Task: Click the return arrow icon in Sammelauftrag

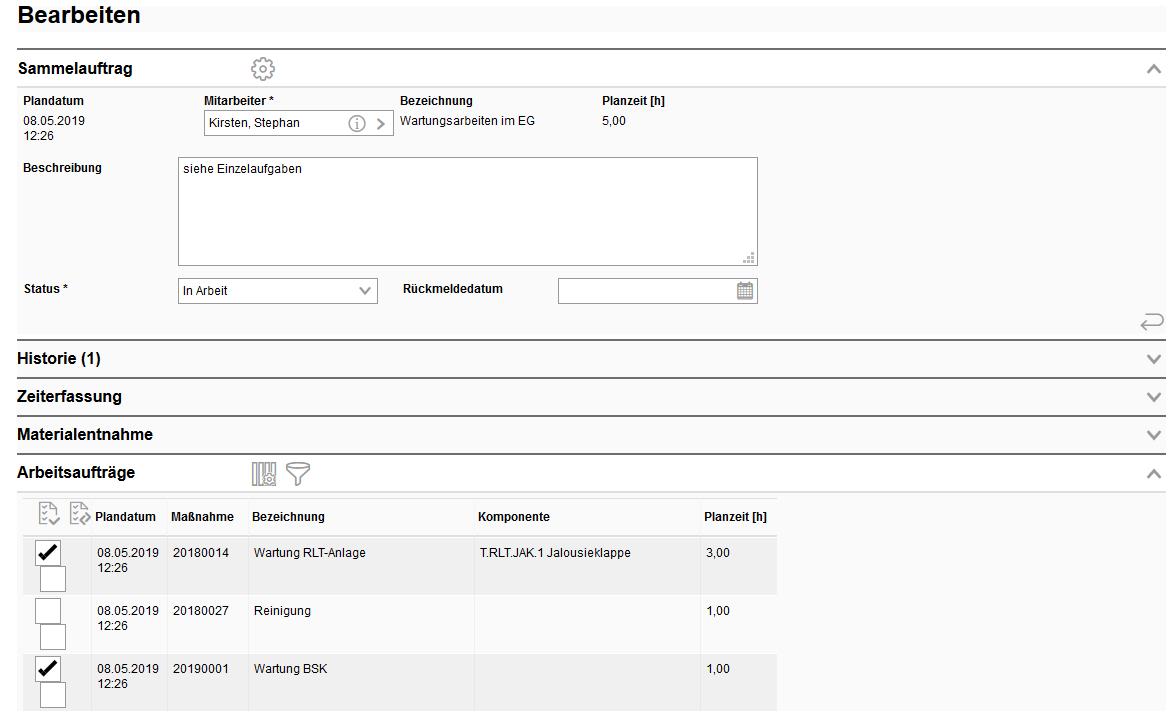Action: pyautogui.click(x=1152, y=321)
